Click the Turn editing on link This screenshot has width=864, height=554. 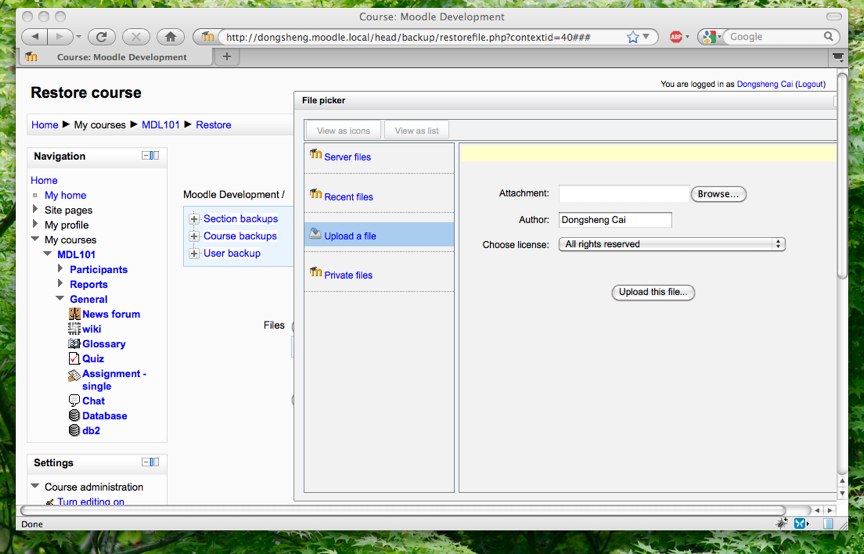tap(91, 501)
